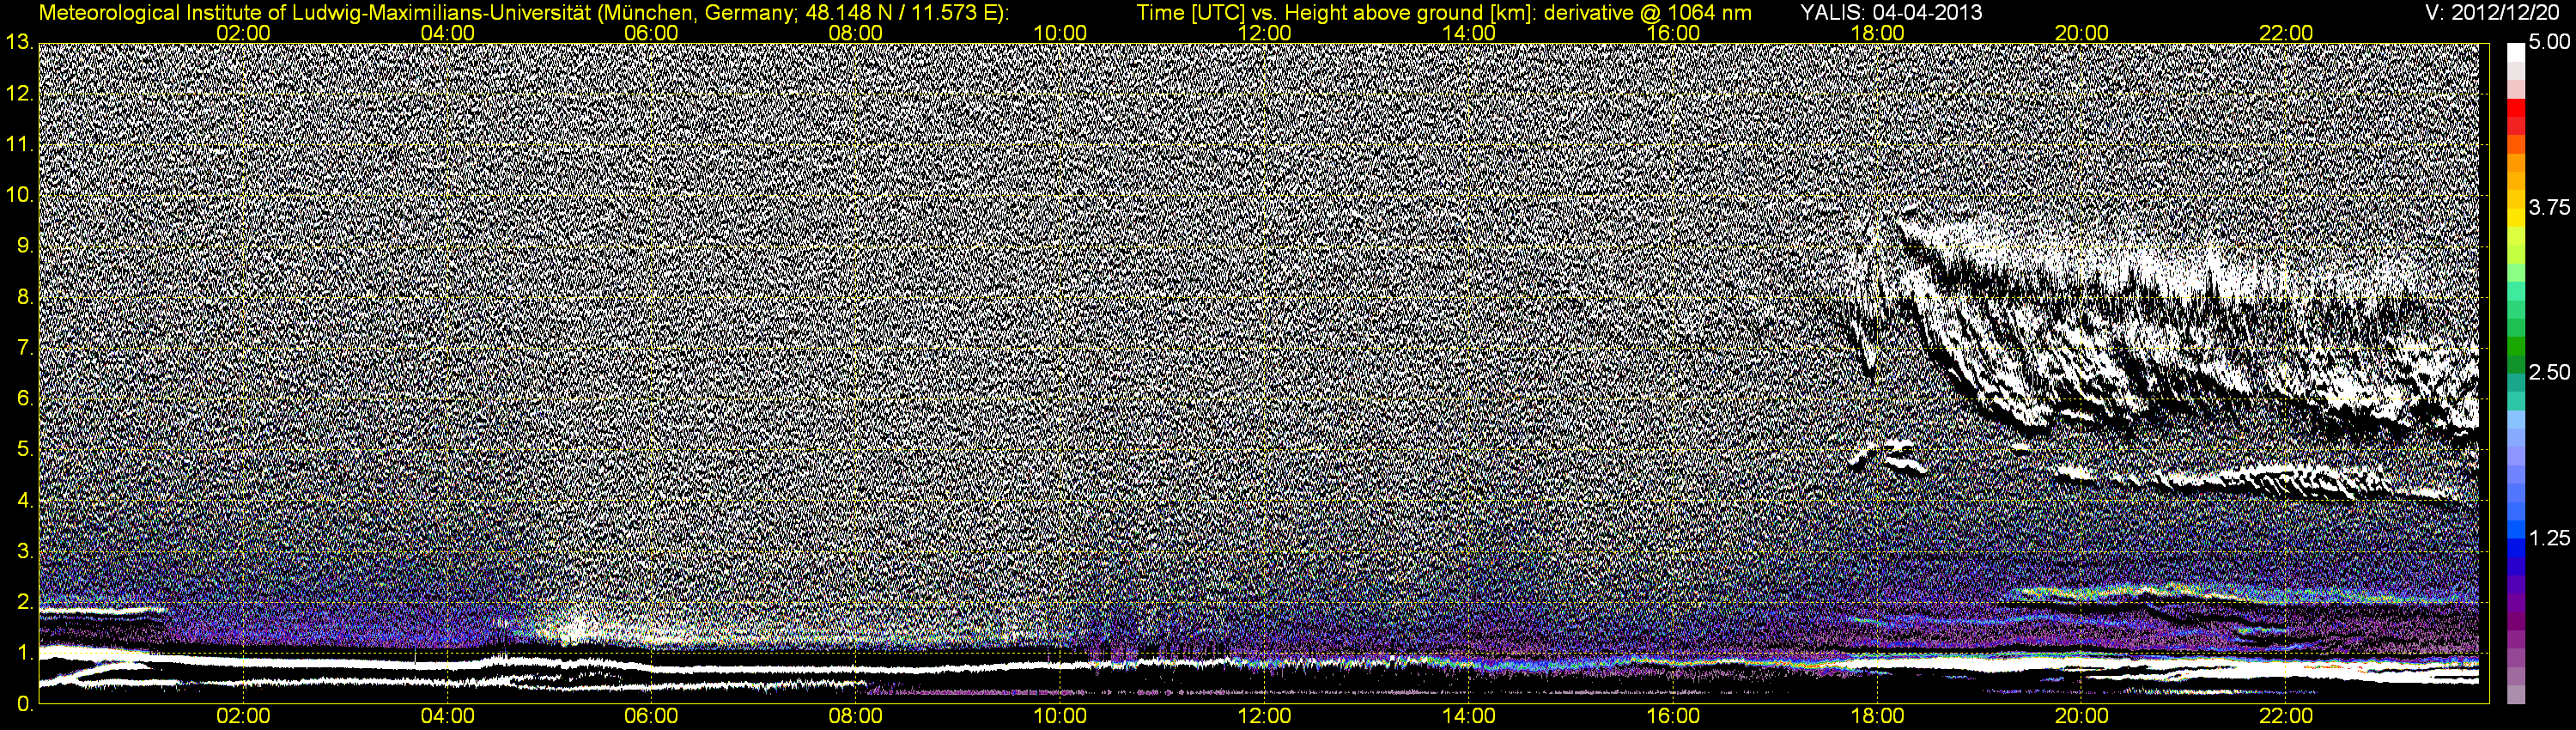The height and width of the screenshot is (730, 2576).
Task: Click the 20:00 label on the bottom time axis
Action: click(x=2082, y=717)
